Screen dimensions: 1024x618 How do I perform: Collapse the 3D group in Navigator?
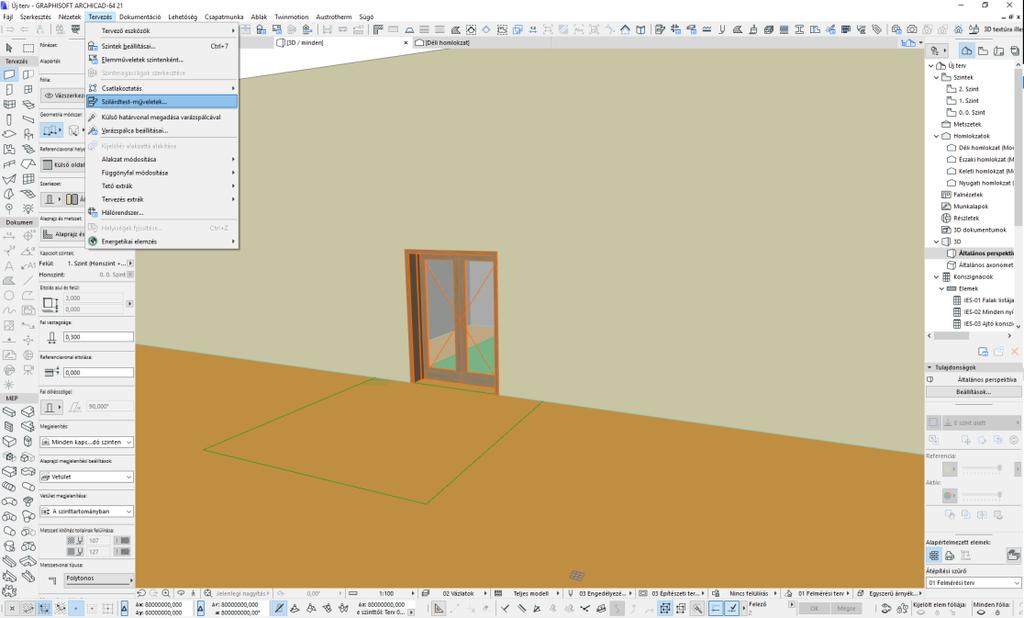pyautogui.click(x=936, y=242)
